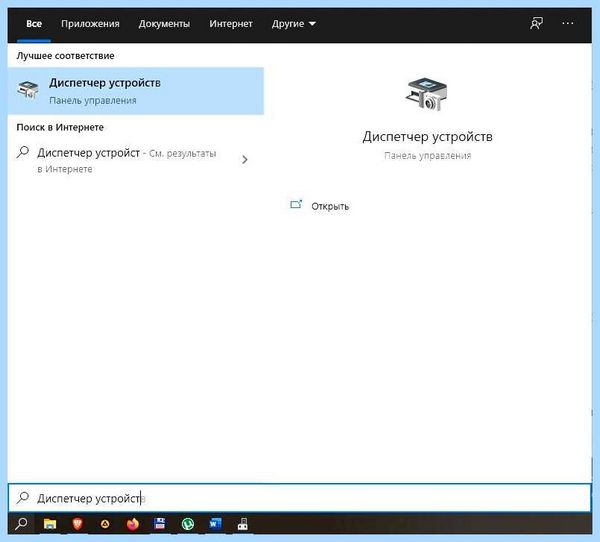600x542 pixels.
Task: Click the magnifier inside the search box
Action: tap(23, 498)
